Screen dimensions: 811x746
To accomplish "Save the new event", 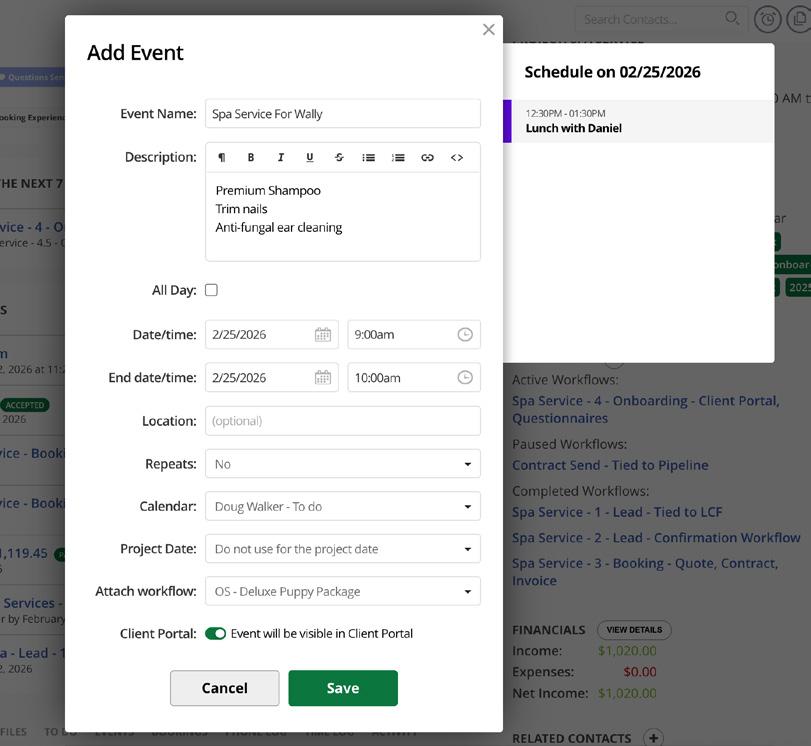I will [x=343, y=688].
